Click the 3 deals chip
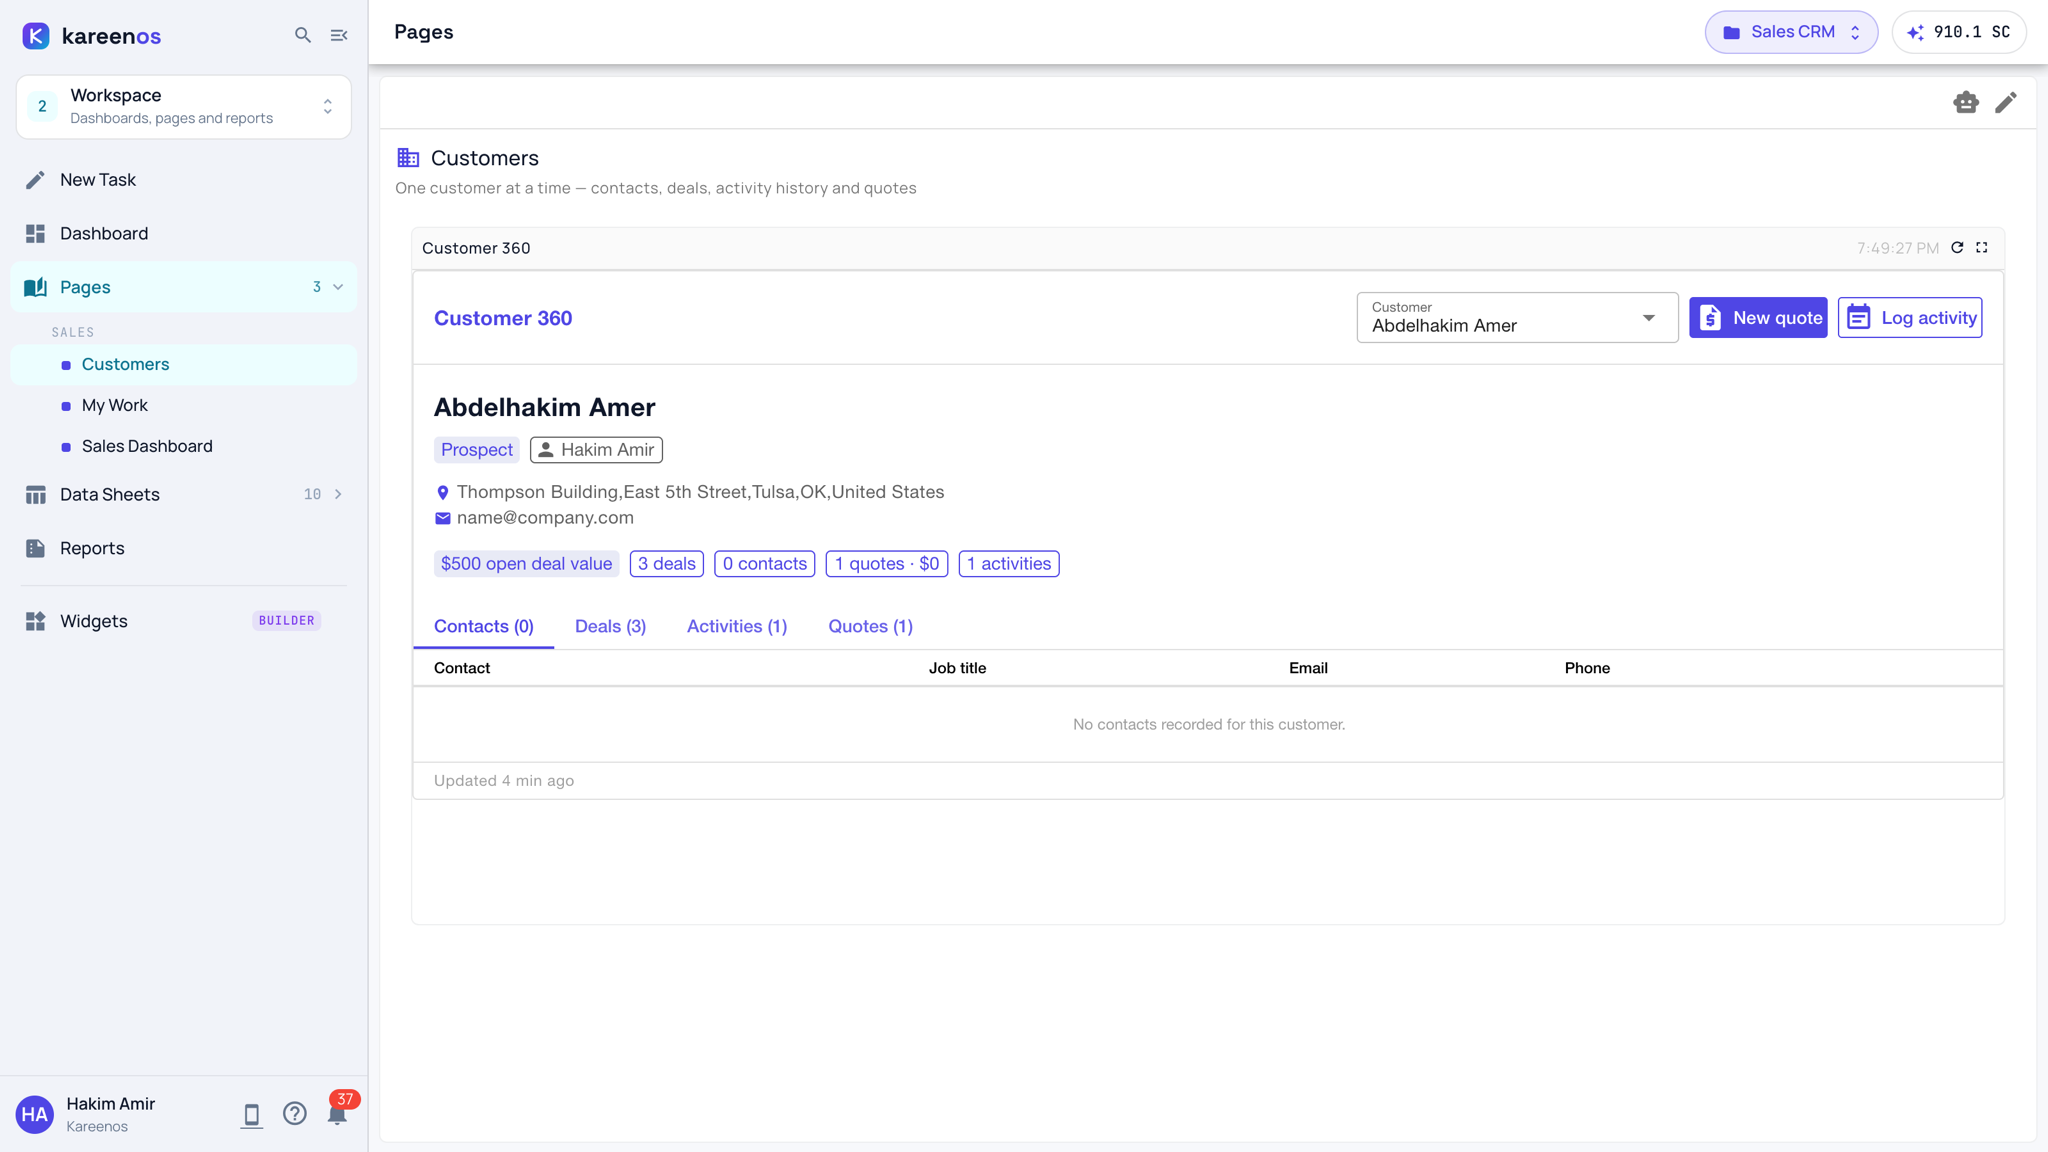This screenshot has width=2048, height=1152. click(x=667, y=564)
